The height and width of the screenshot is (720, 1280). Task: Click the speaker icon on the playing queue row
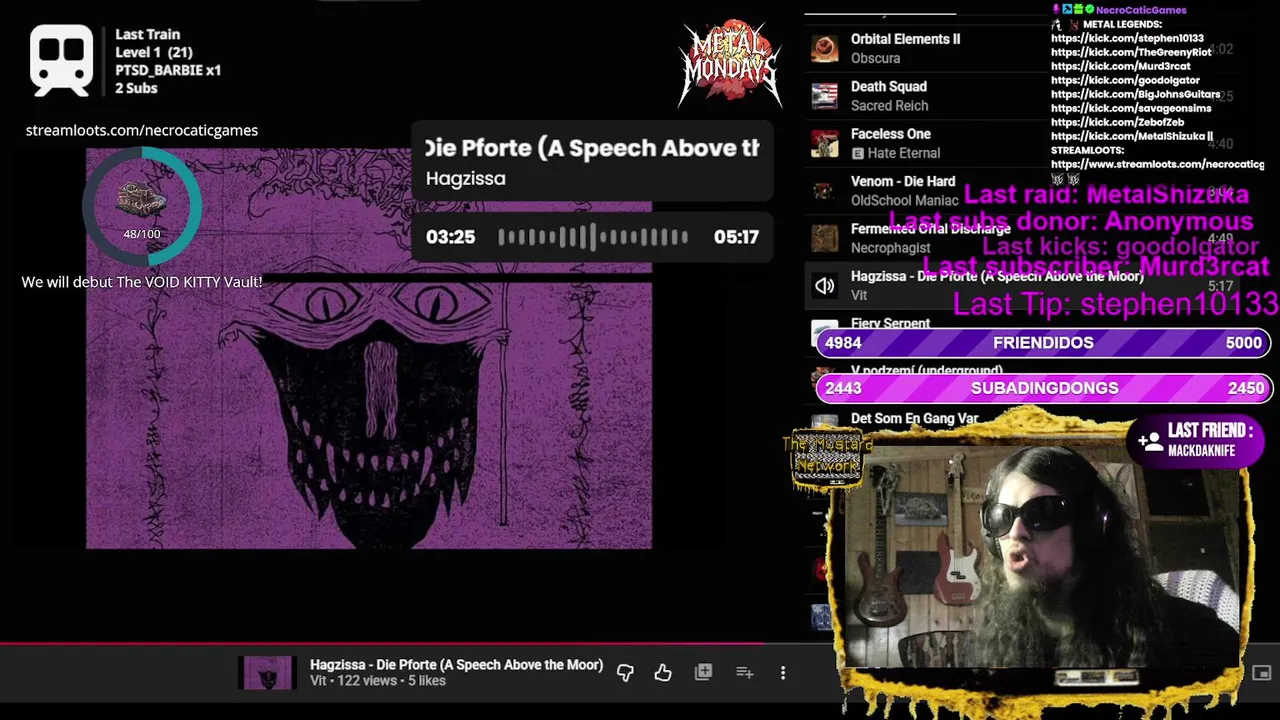[824, 286]
